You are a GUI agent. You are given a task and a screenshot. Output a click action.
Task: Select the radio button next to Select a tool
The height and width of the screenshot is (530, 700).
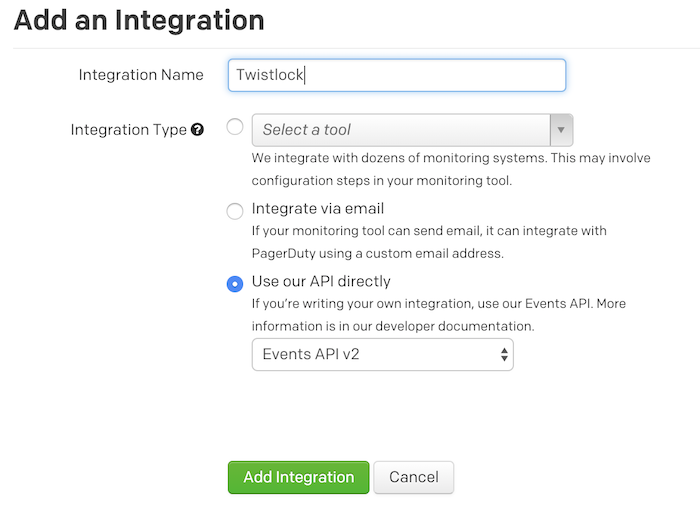[235, 127]
